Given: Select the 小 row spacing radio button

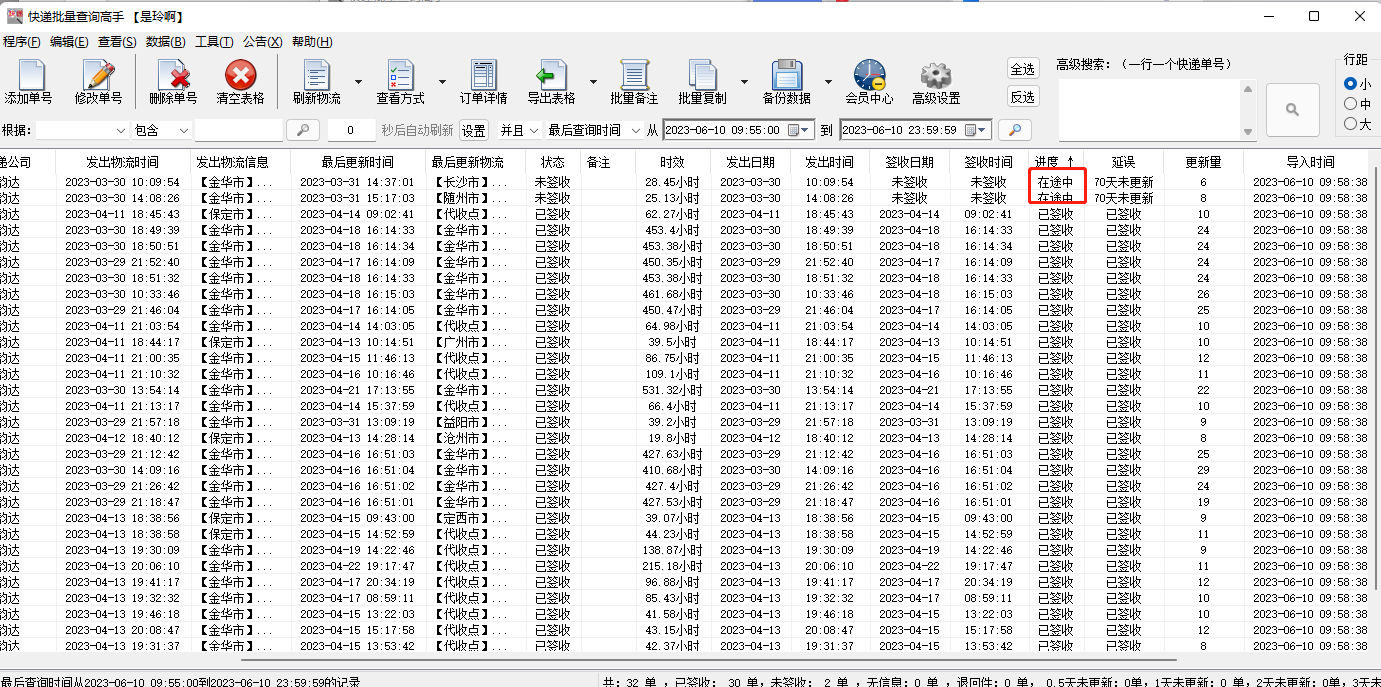Looking at the screenshot, I should (x=1350, y=83).
